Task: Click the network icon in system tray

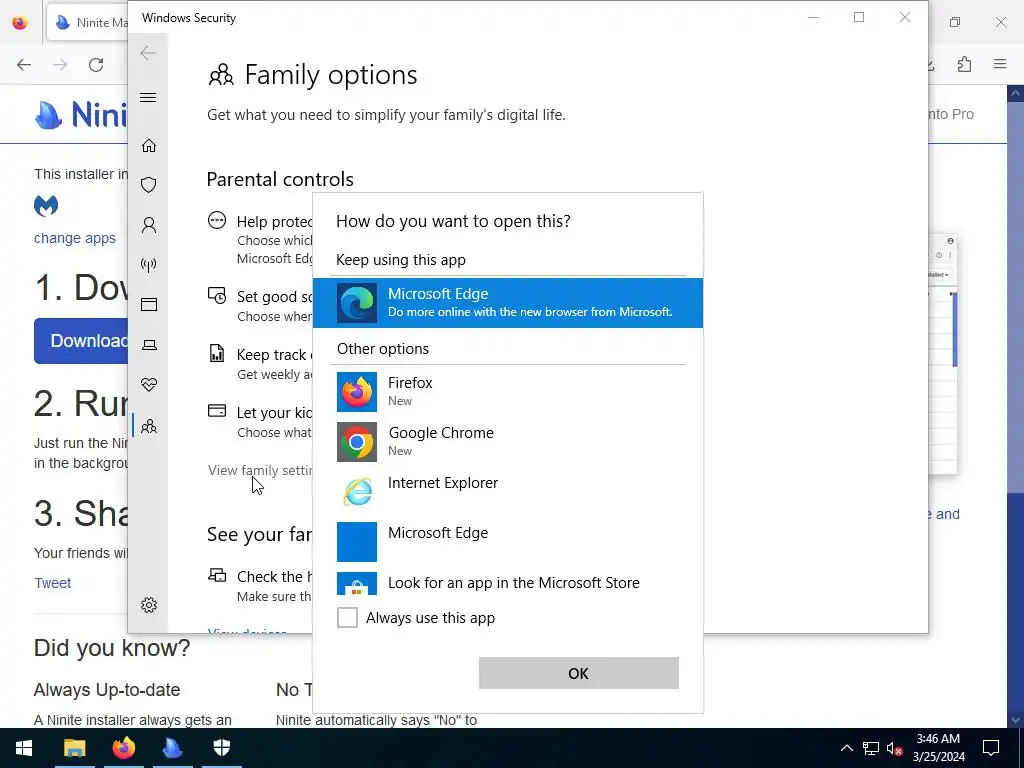Action: [871, 748]
